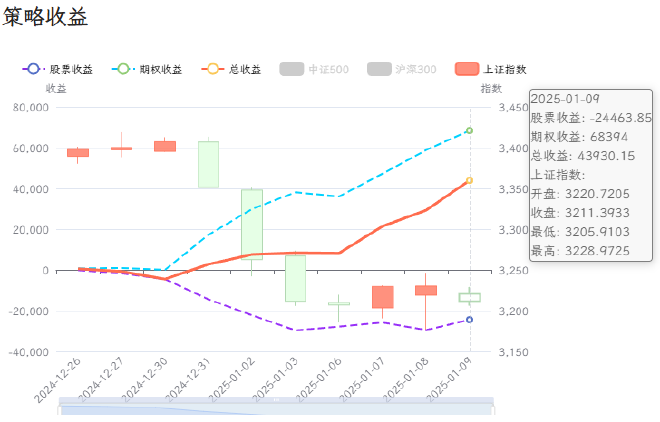
Task: Select the tall green candlestick for 2025-01-02
Action: tap(252, 224)
